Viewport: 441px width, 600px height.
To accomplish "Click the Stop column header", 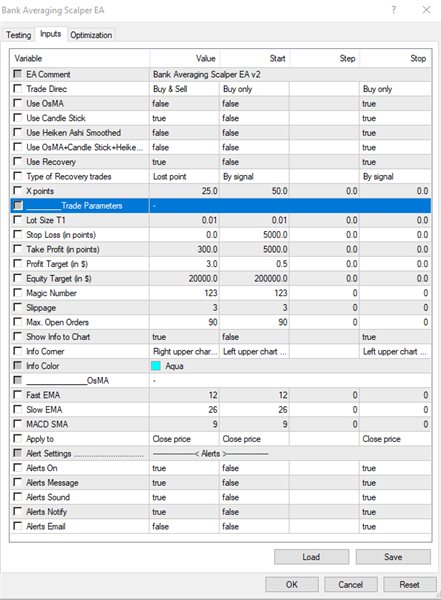I will [395, 58].
